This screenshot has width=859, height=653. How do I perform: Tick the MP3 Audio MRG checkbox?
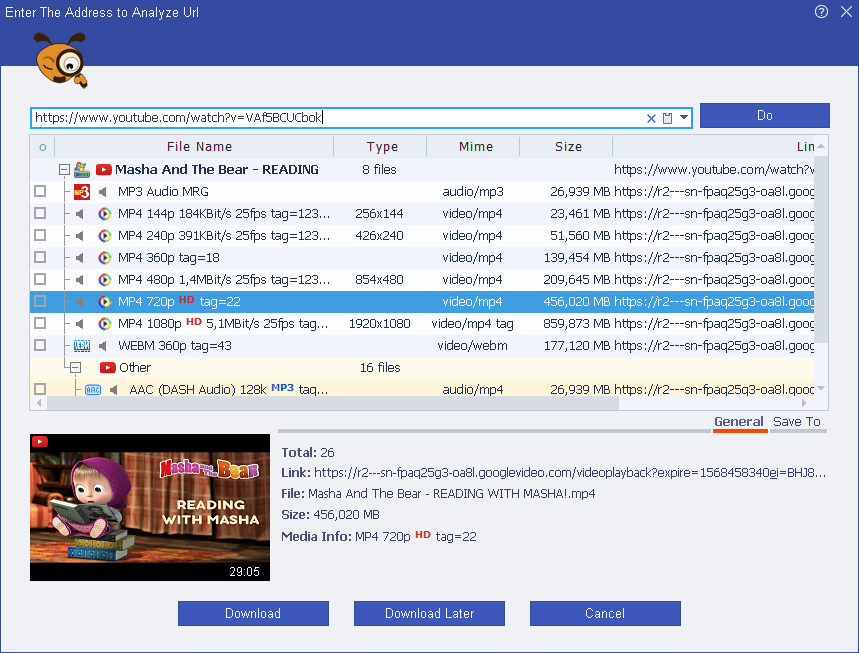tap(40, 191)
